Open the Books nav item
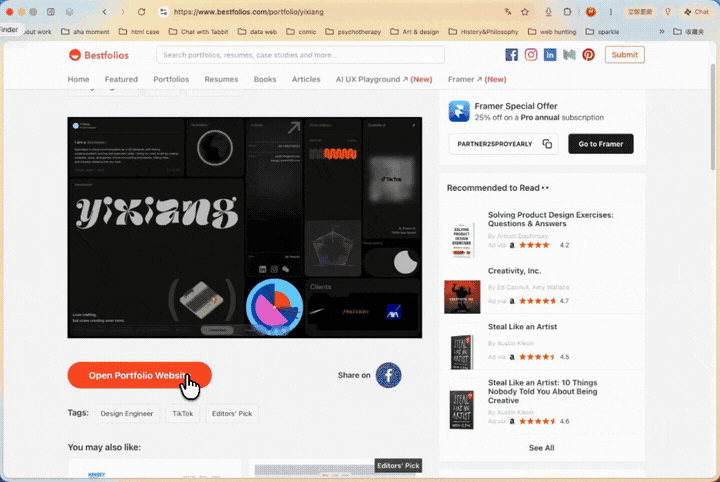 click(265, 79)
